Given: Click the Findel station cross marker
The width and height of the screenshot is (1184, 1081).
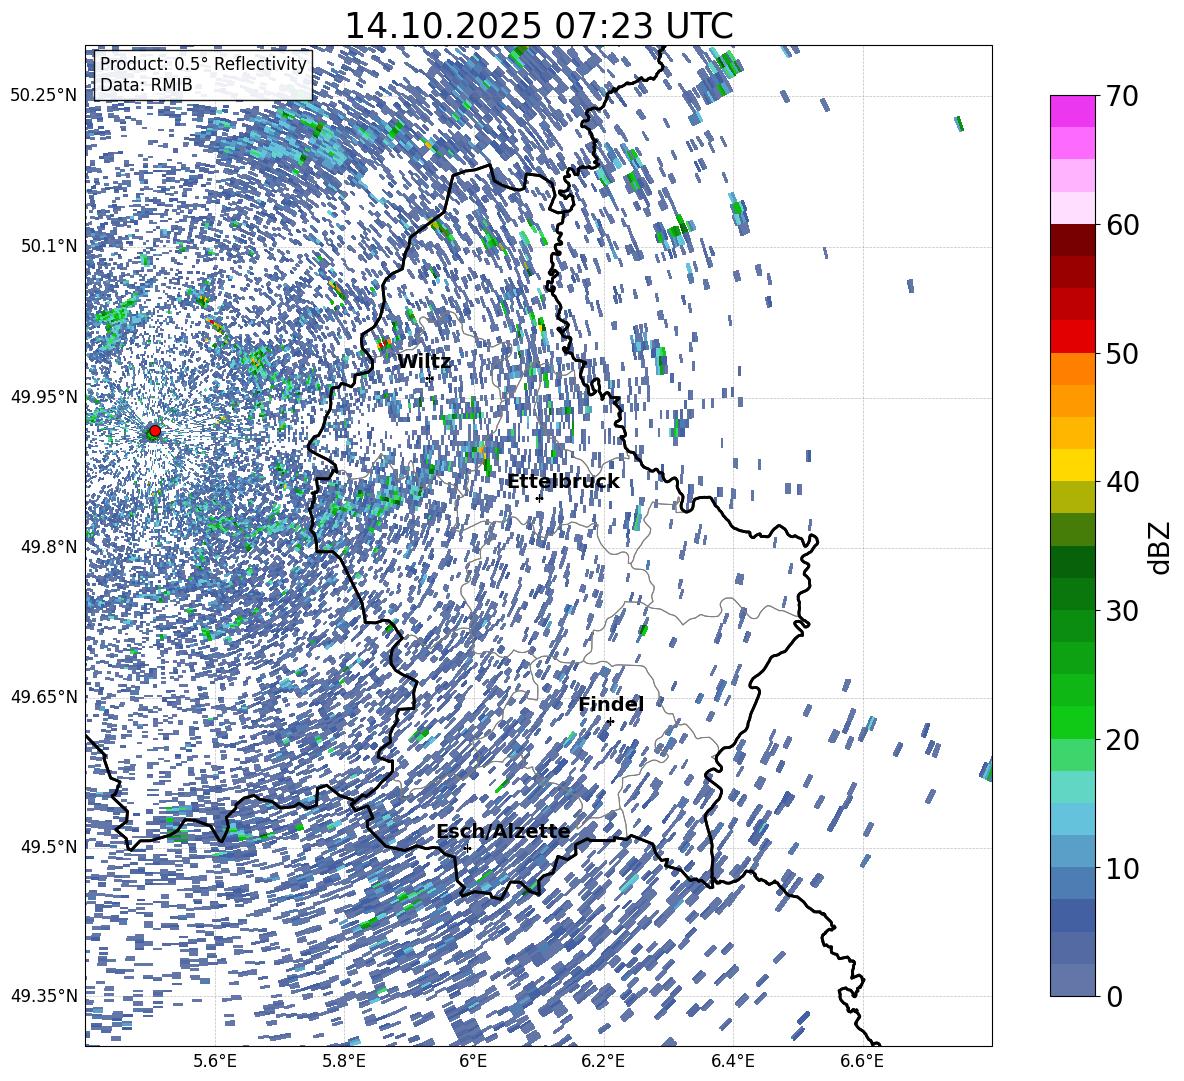Looking at the screenshot, I should coord(610,721).
